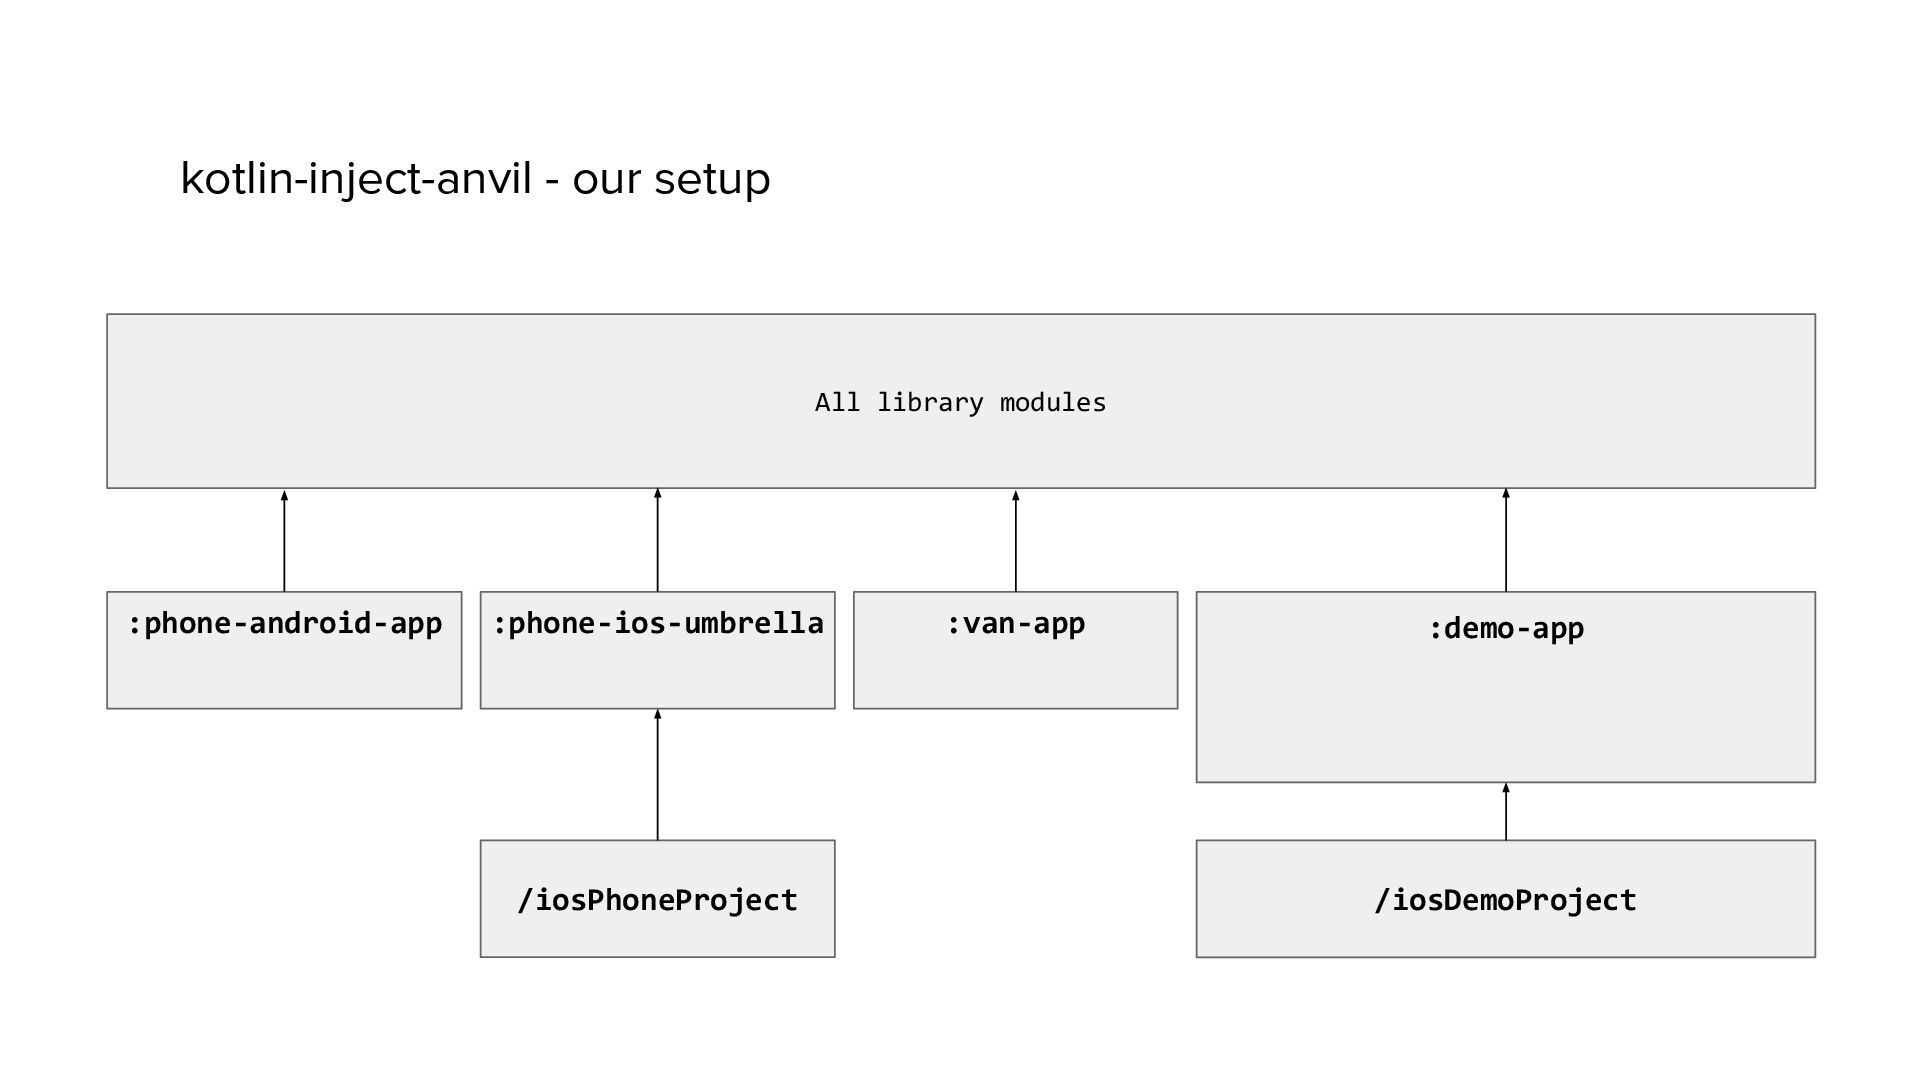Select the ':phone-ios-umbrella' module box
The width and height of the screenshot is (1920, 1080).
[657, 670]
